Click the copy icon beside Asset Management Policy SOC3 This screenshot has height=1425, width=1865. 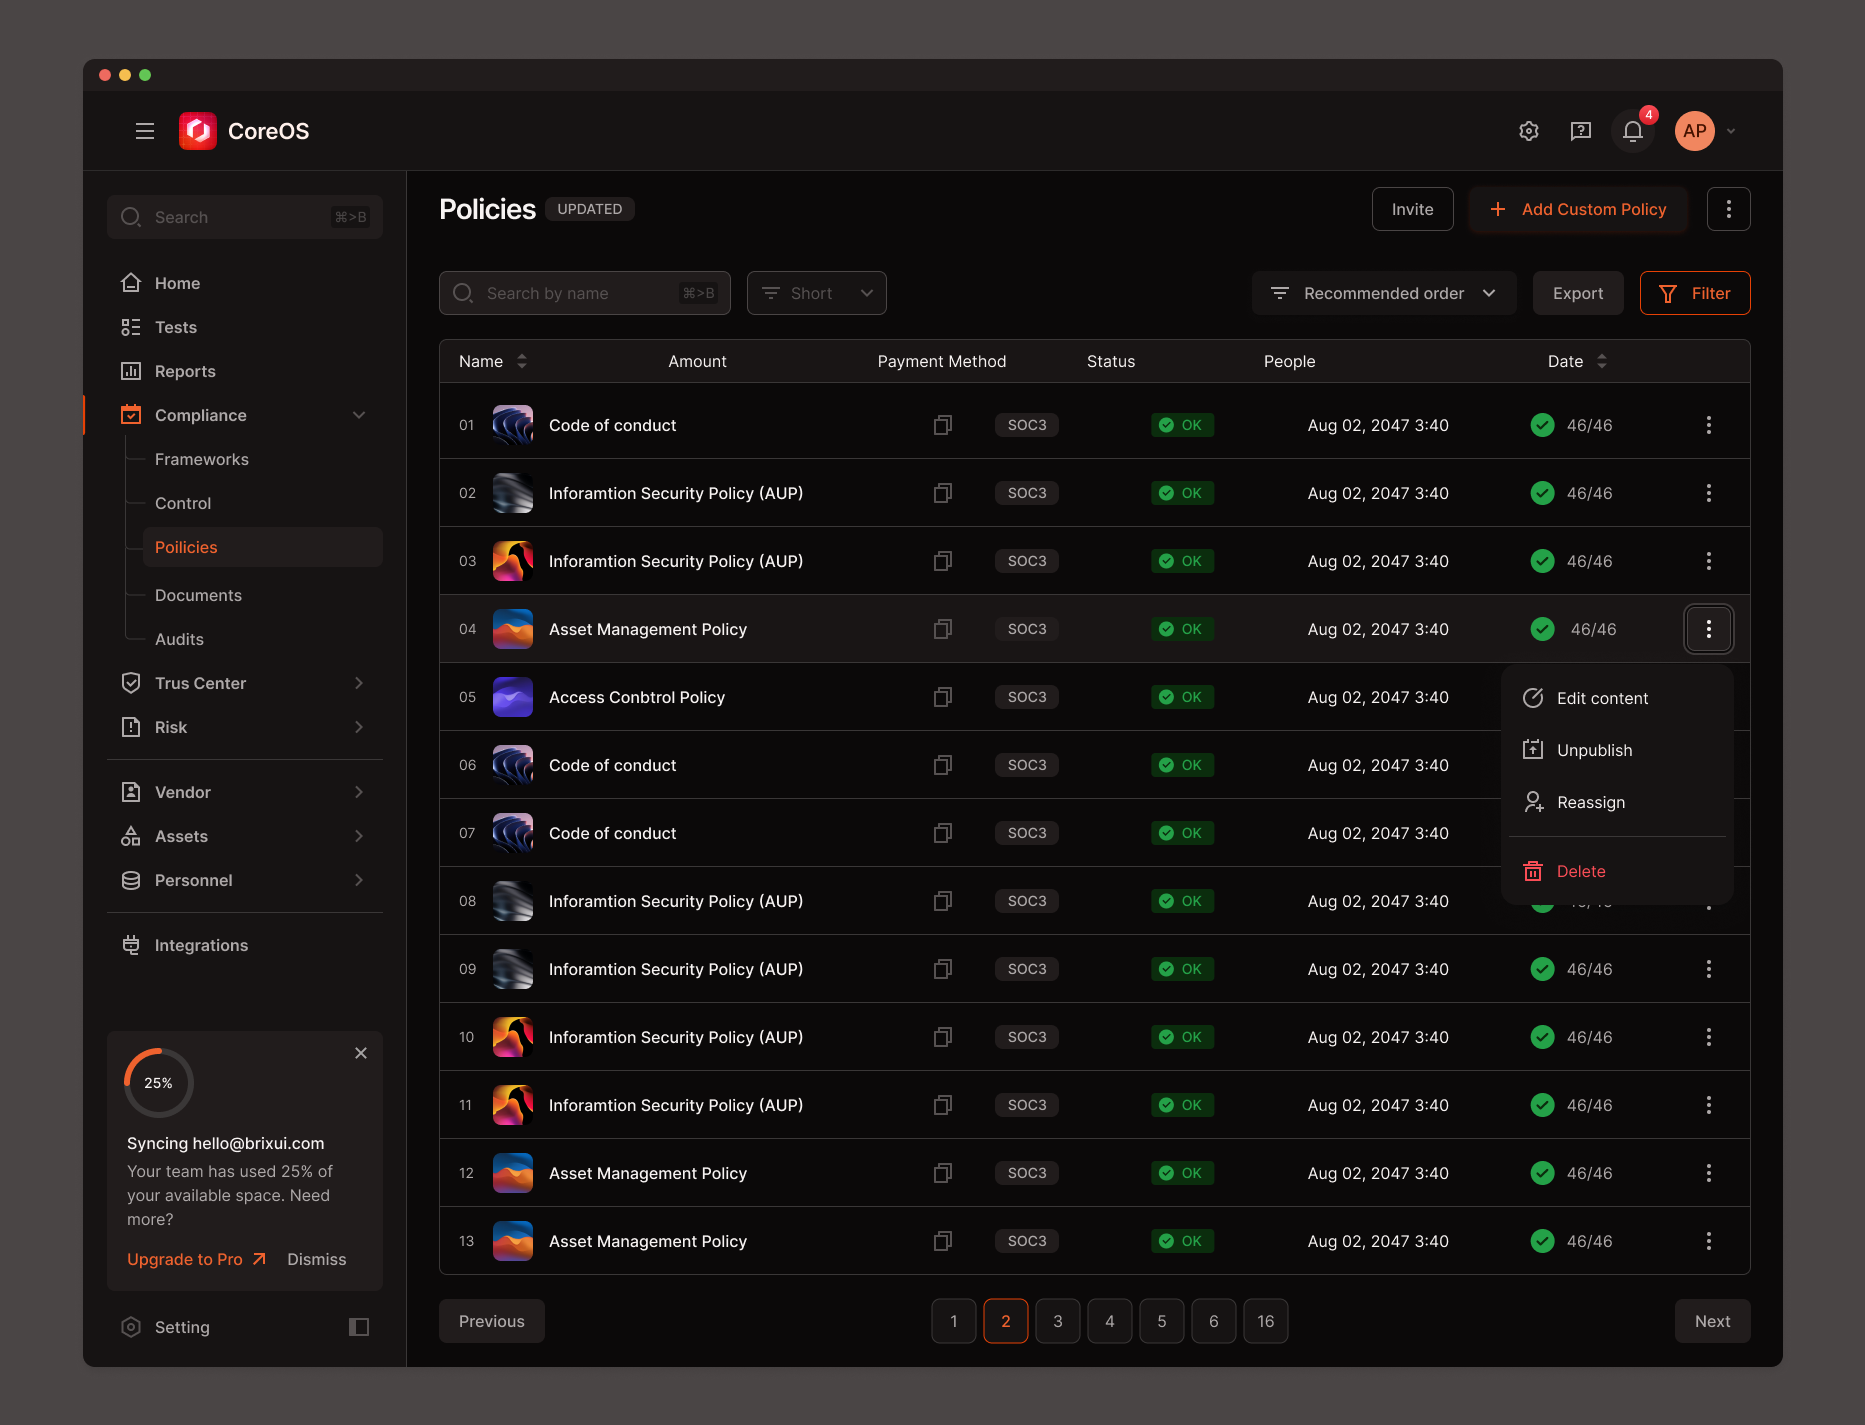941,629
